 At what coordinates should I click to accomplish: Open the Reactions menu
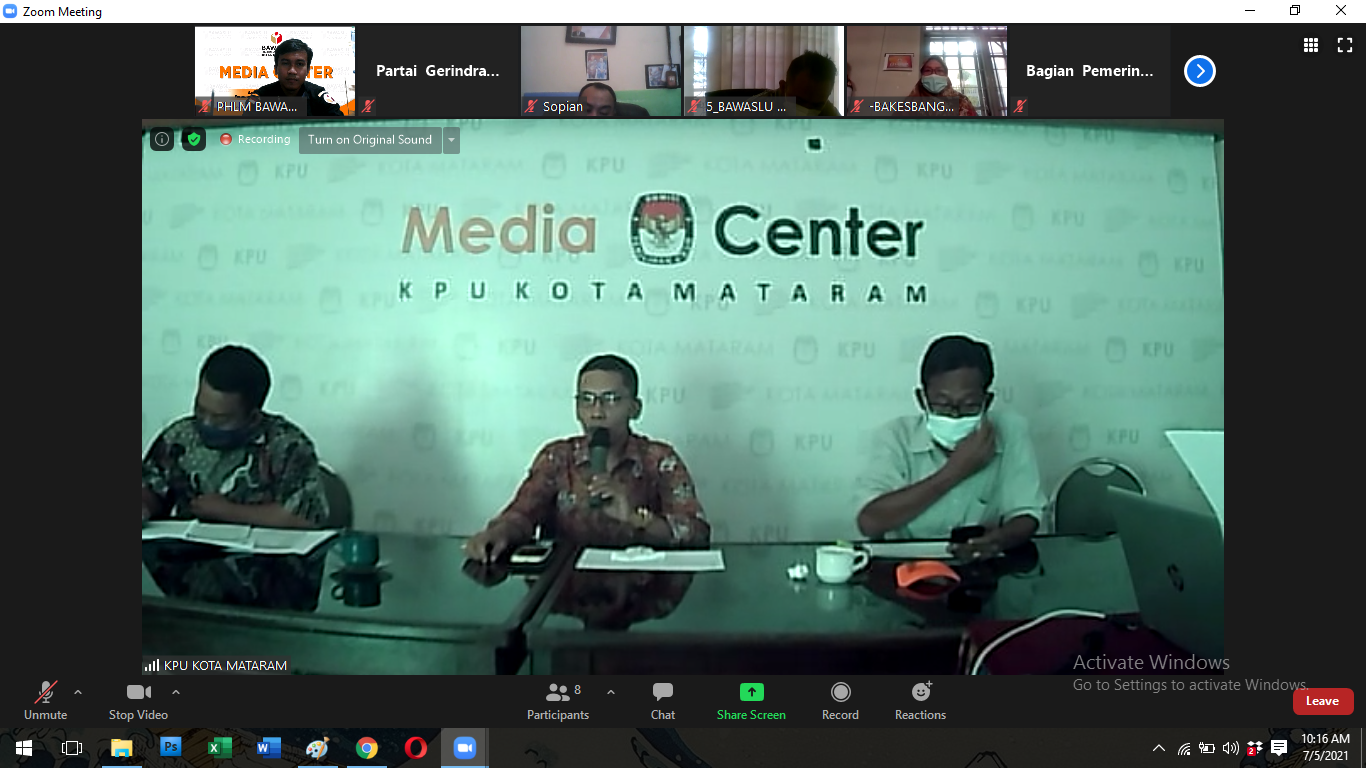(x=920, y=701)
